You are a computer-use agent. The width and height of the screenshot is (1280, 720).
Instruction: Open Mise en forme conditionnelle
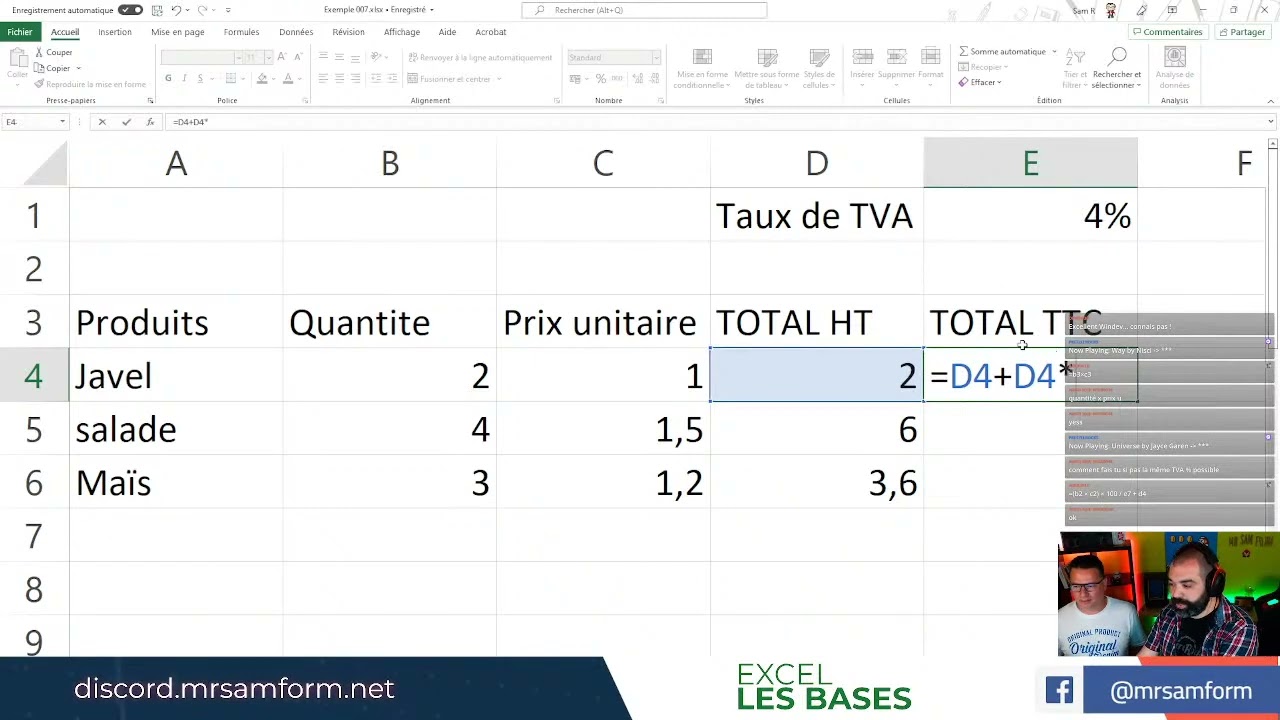pos(701,68)
